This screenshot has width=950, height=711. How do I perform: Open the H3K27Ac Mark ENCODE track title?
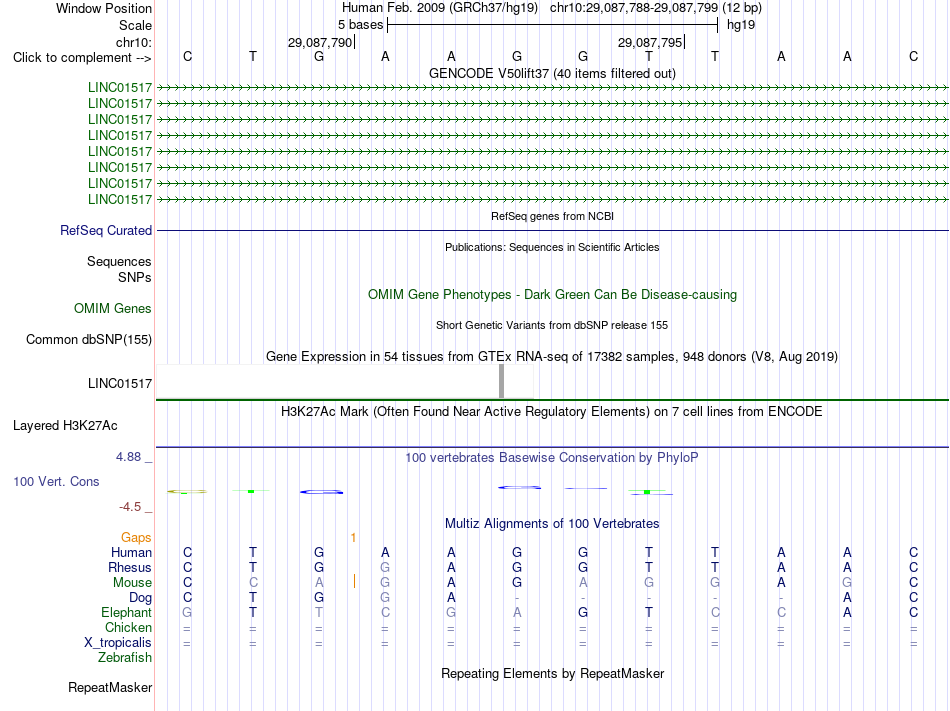click(552, 412)
